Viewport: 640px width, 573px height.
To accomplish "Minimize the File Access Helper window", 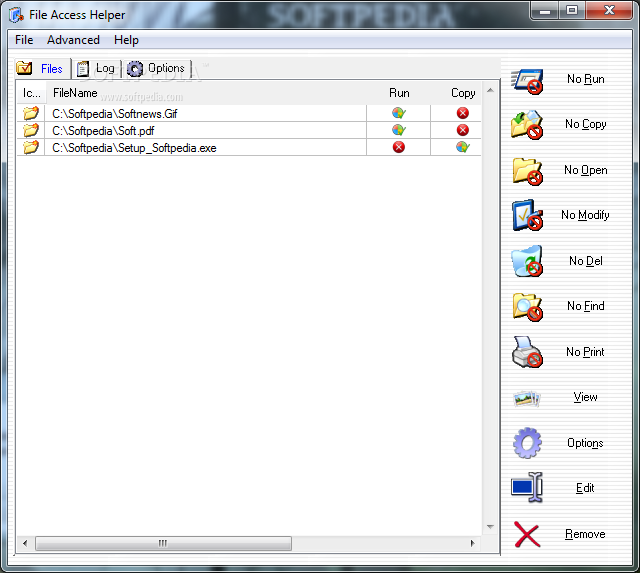I will [x=545, y=11].
